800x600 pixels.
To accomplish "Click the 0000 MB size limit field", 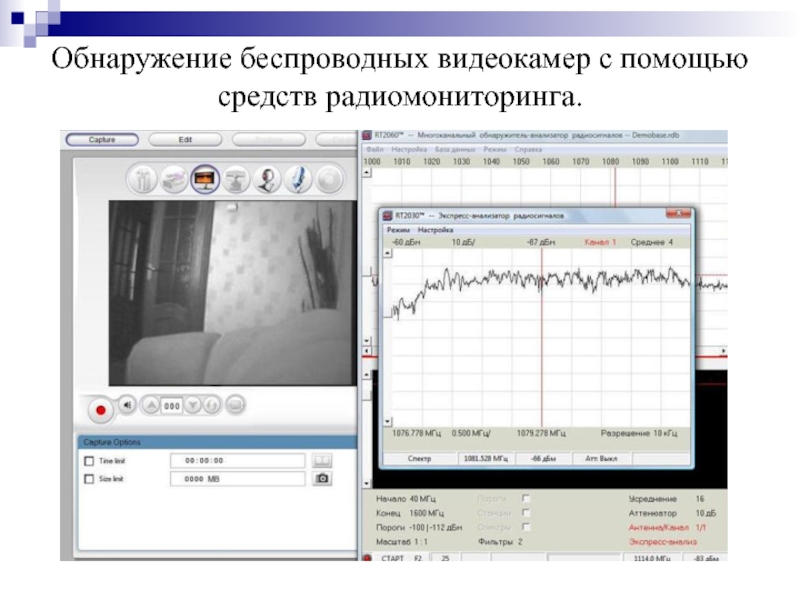I will click(x=238, y=479).
